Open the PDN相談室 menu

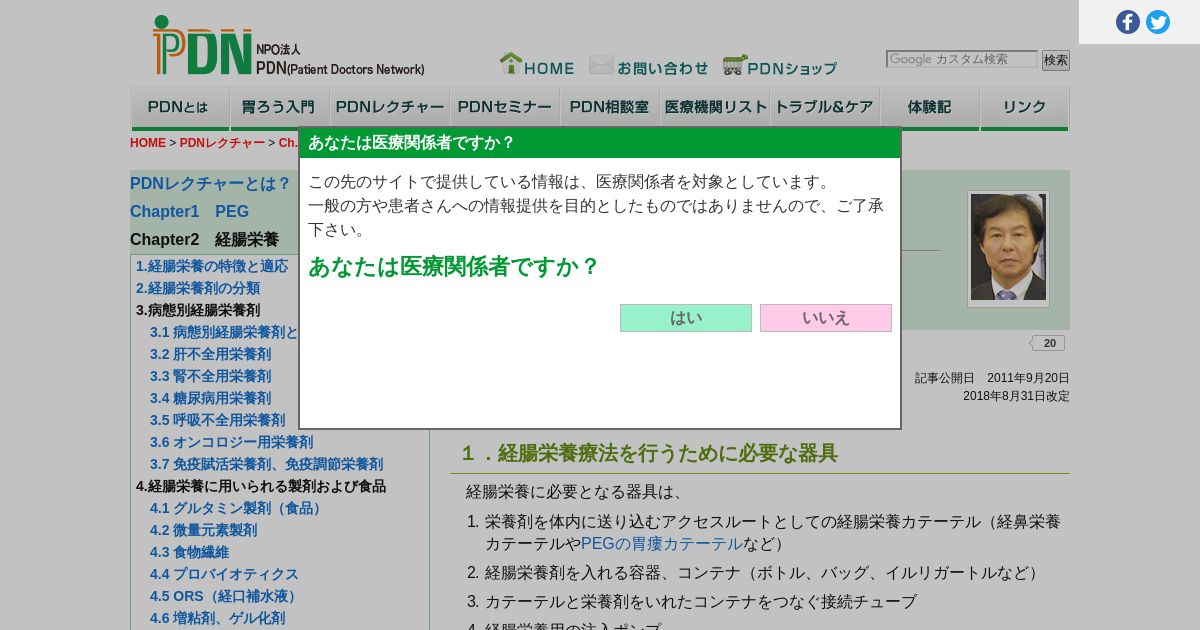click(610, 108)
